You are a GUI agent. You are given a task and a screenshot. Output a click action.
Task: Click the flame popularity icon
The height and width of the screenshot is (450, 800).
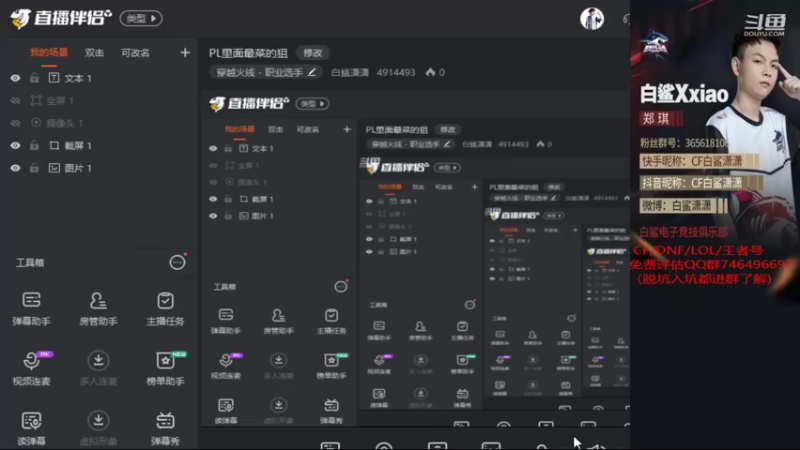430,72
